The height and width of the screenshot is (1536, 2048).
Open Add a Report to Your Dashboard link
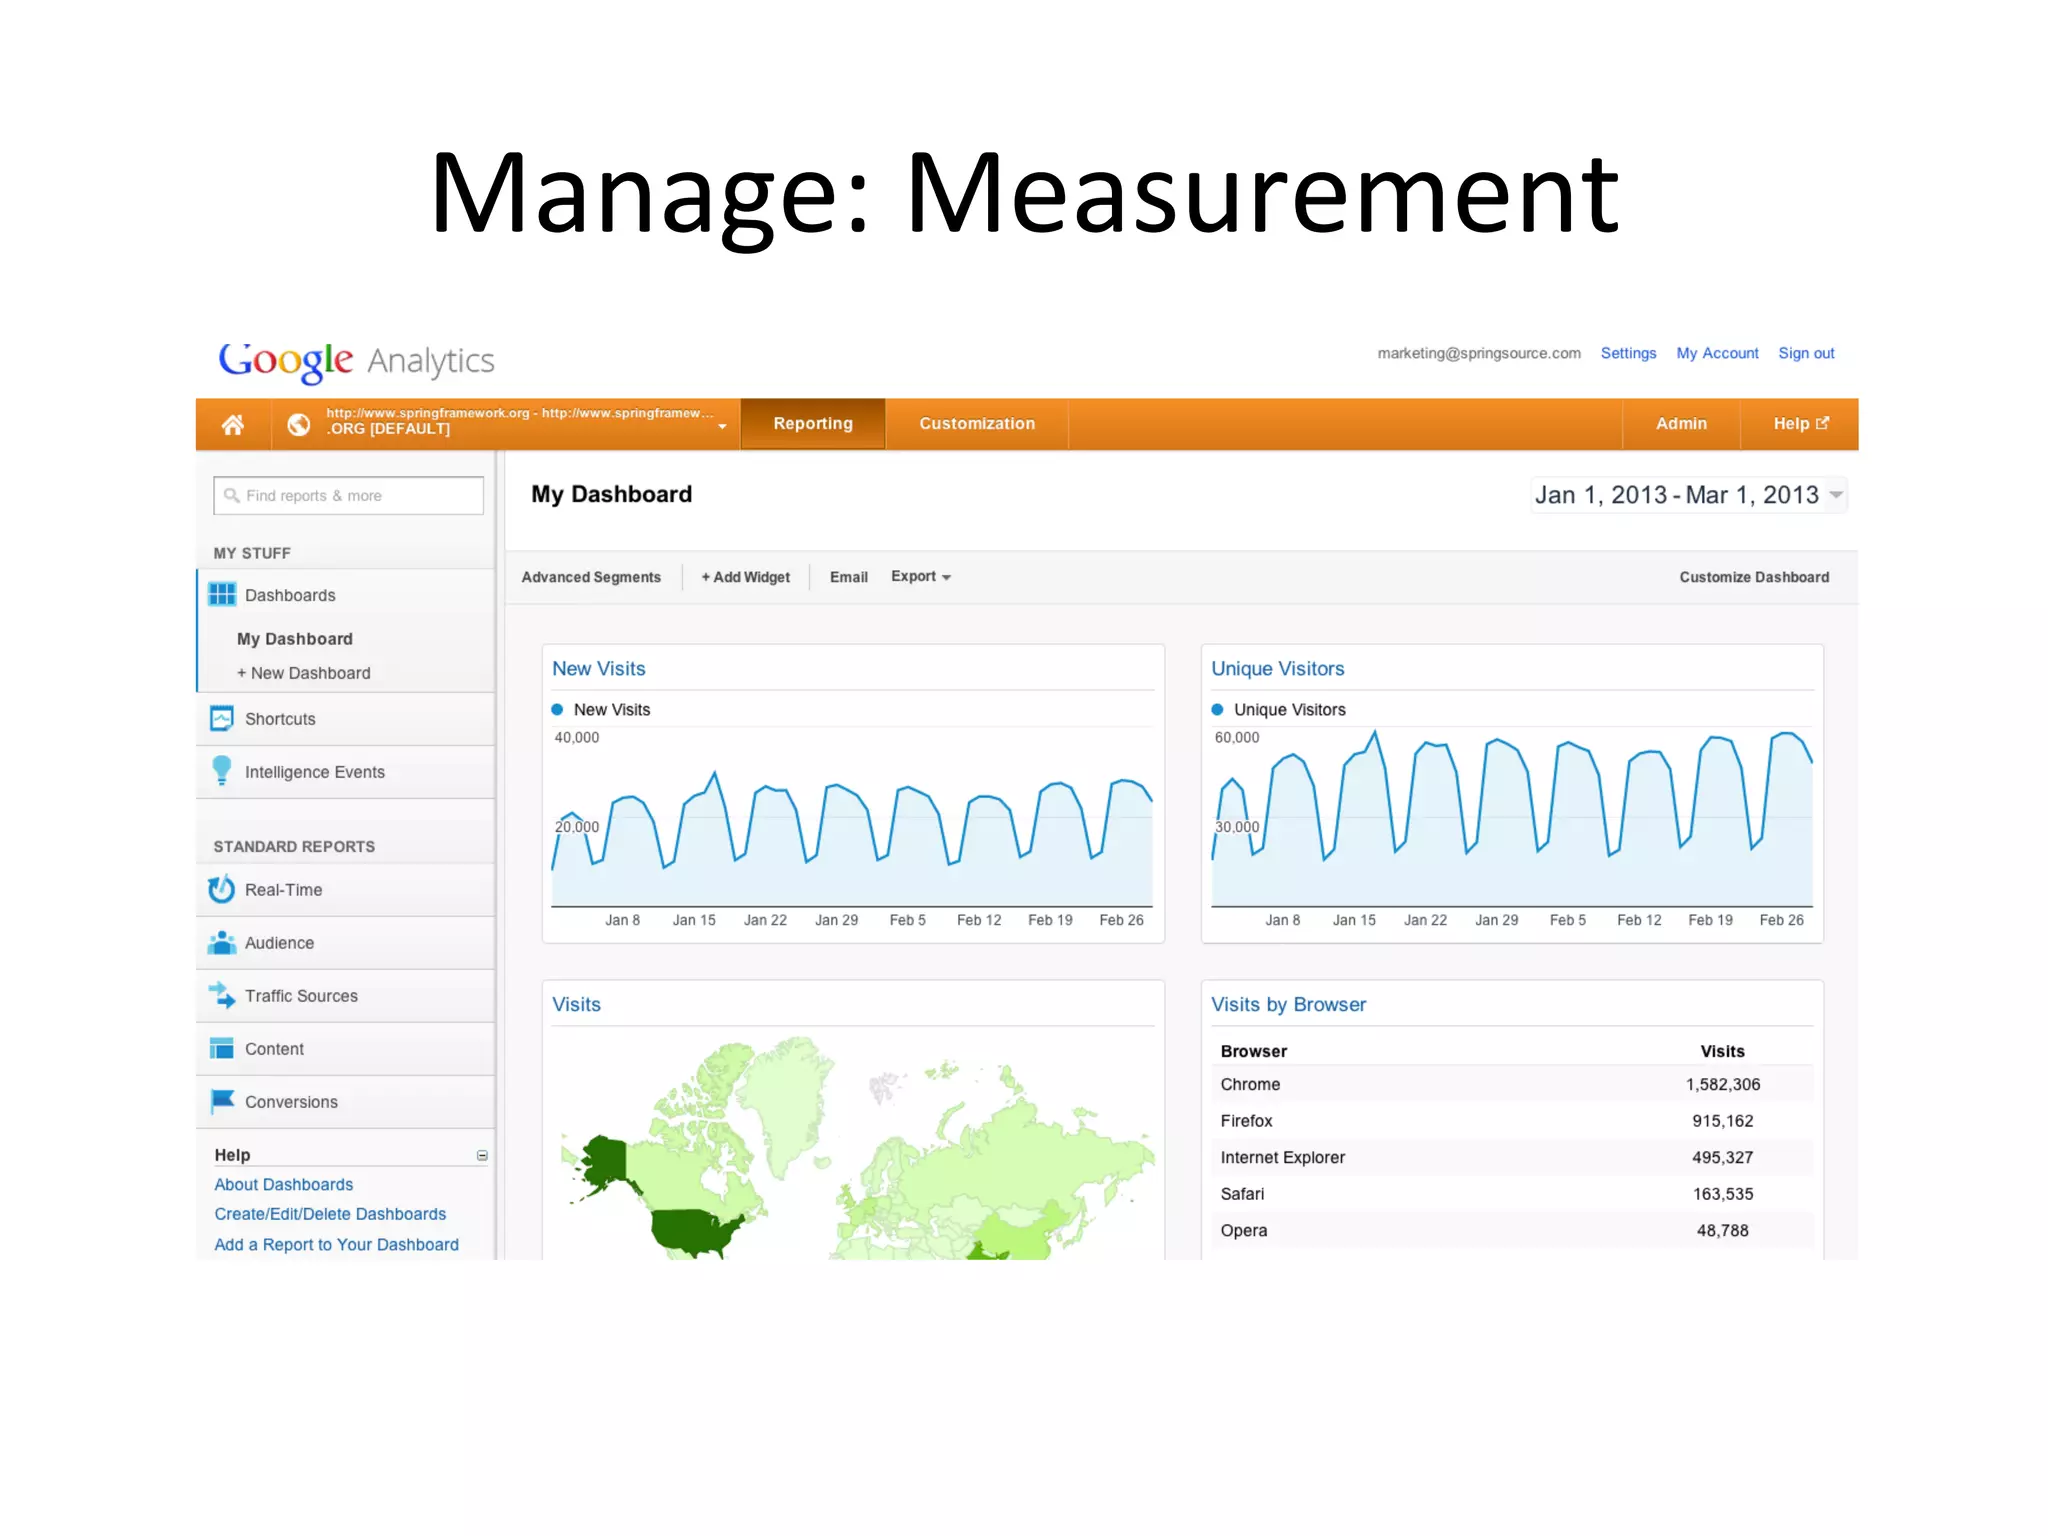pyautogui.click(x=336, y=1244)
